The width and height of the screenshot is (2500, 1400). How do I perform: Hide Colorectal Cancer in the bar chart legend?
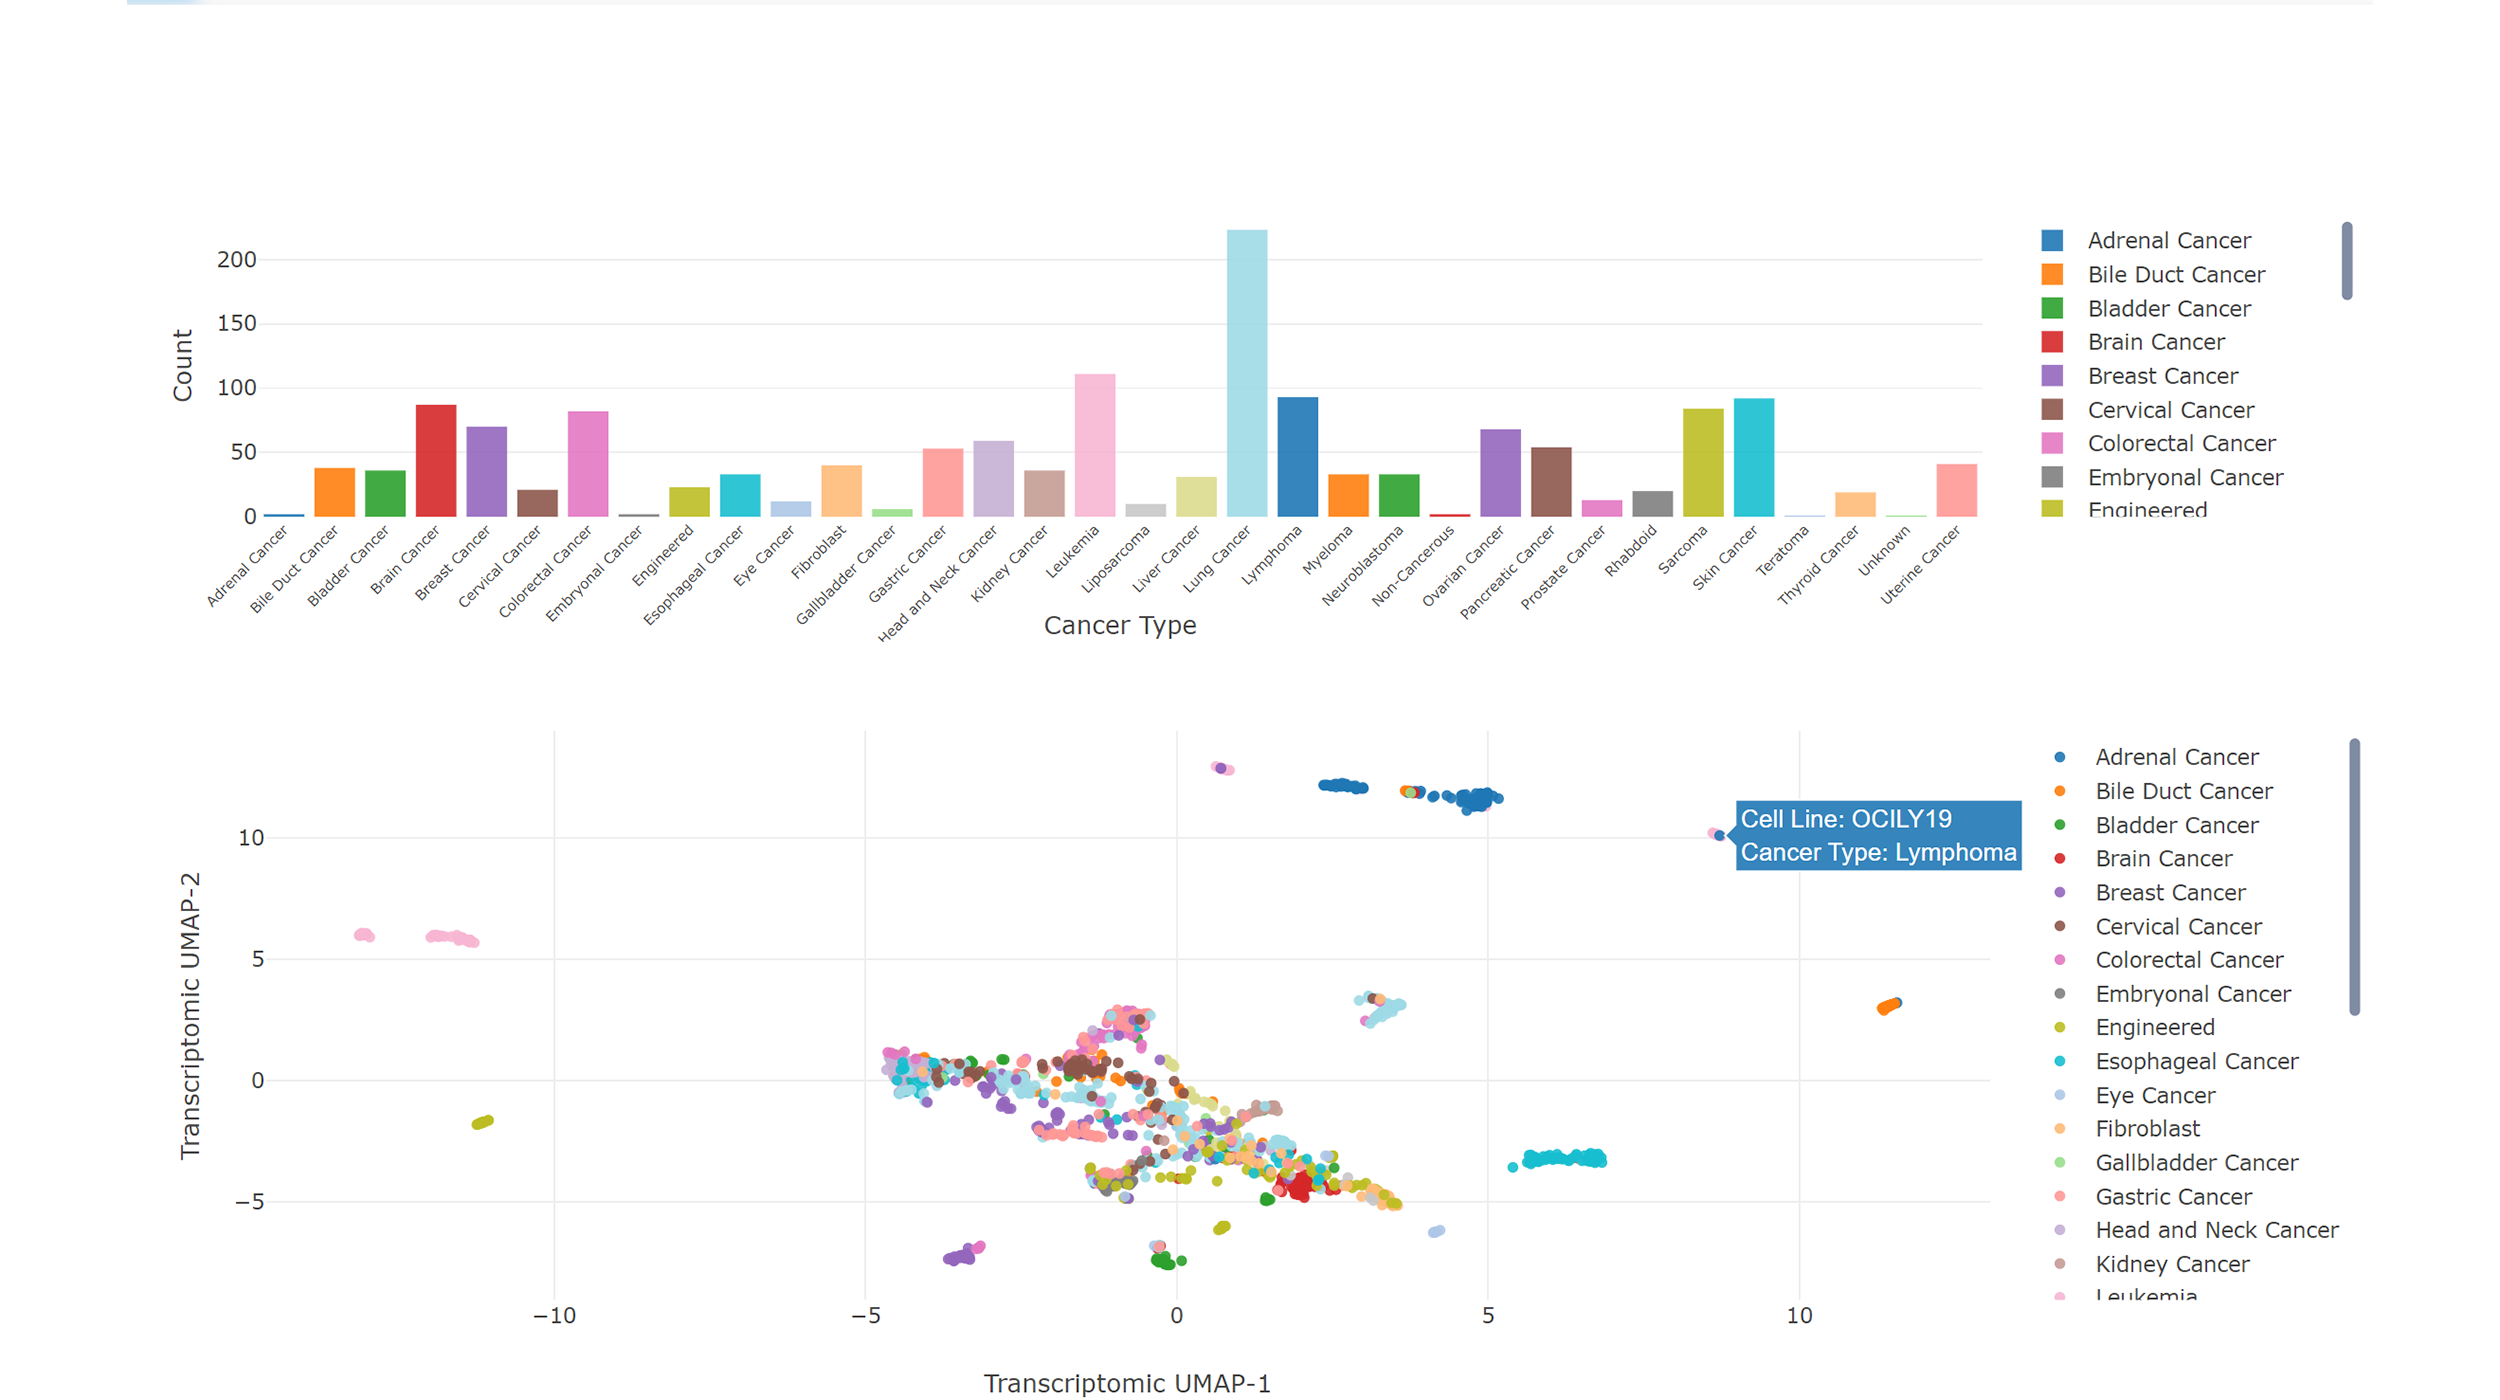[2180, 443]
